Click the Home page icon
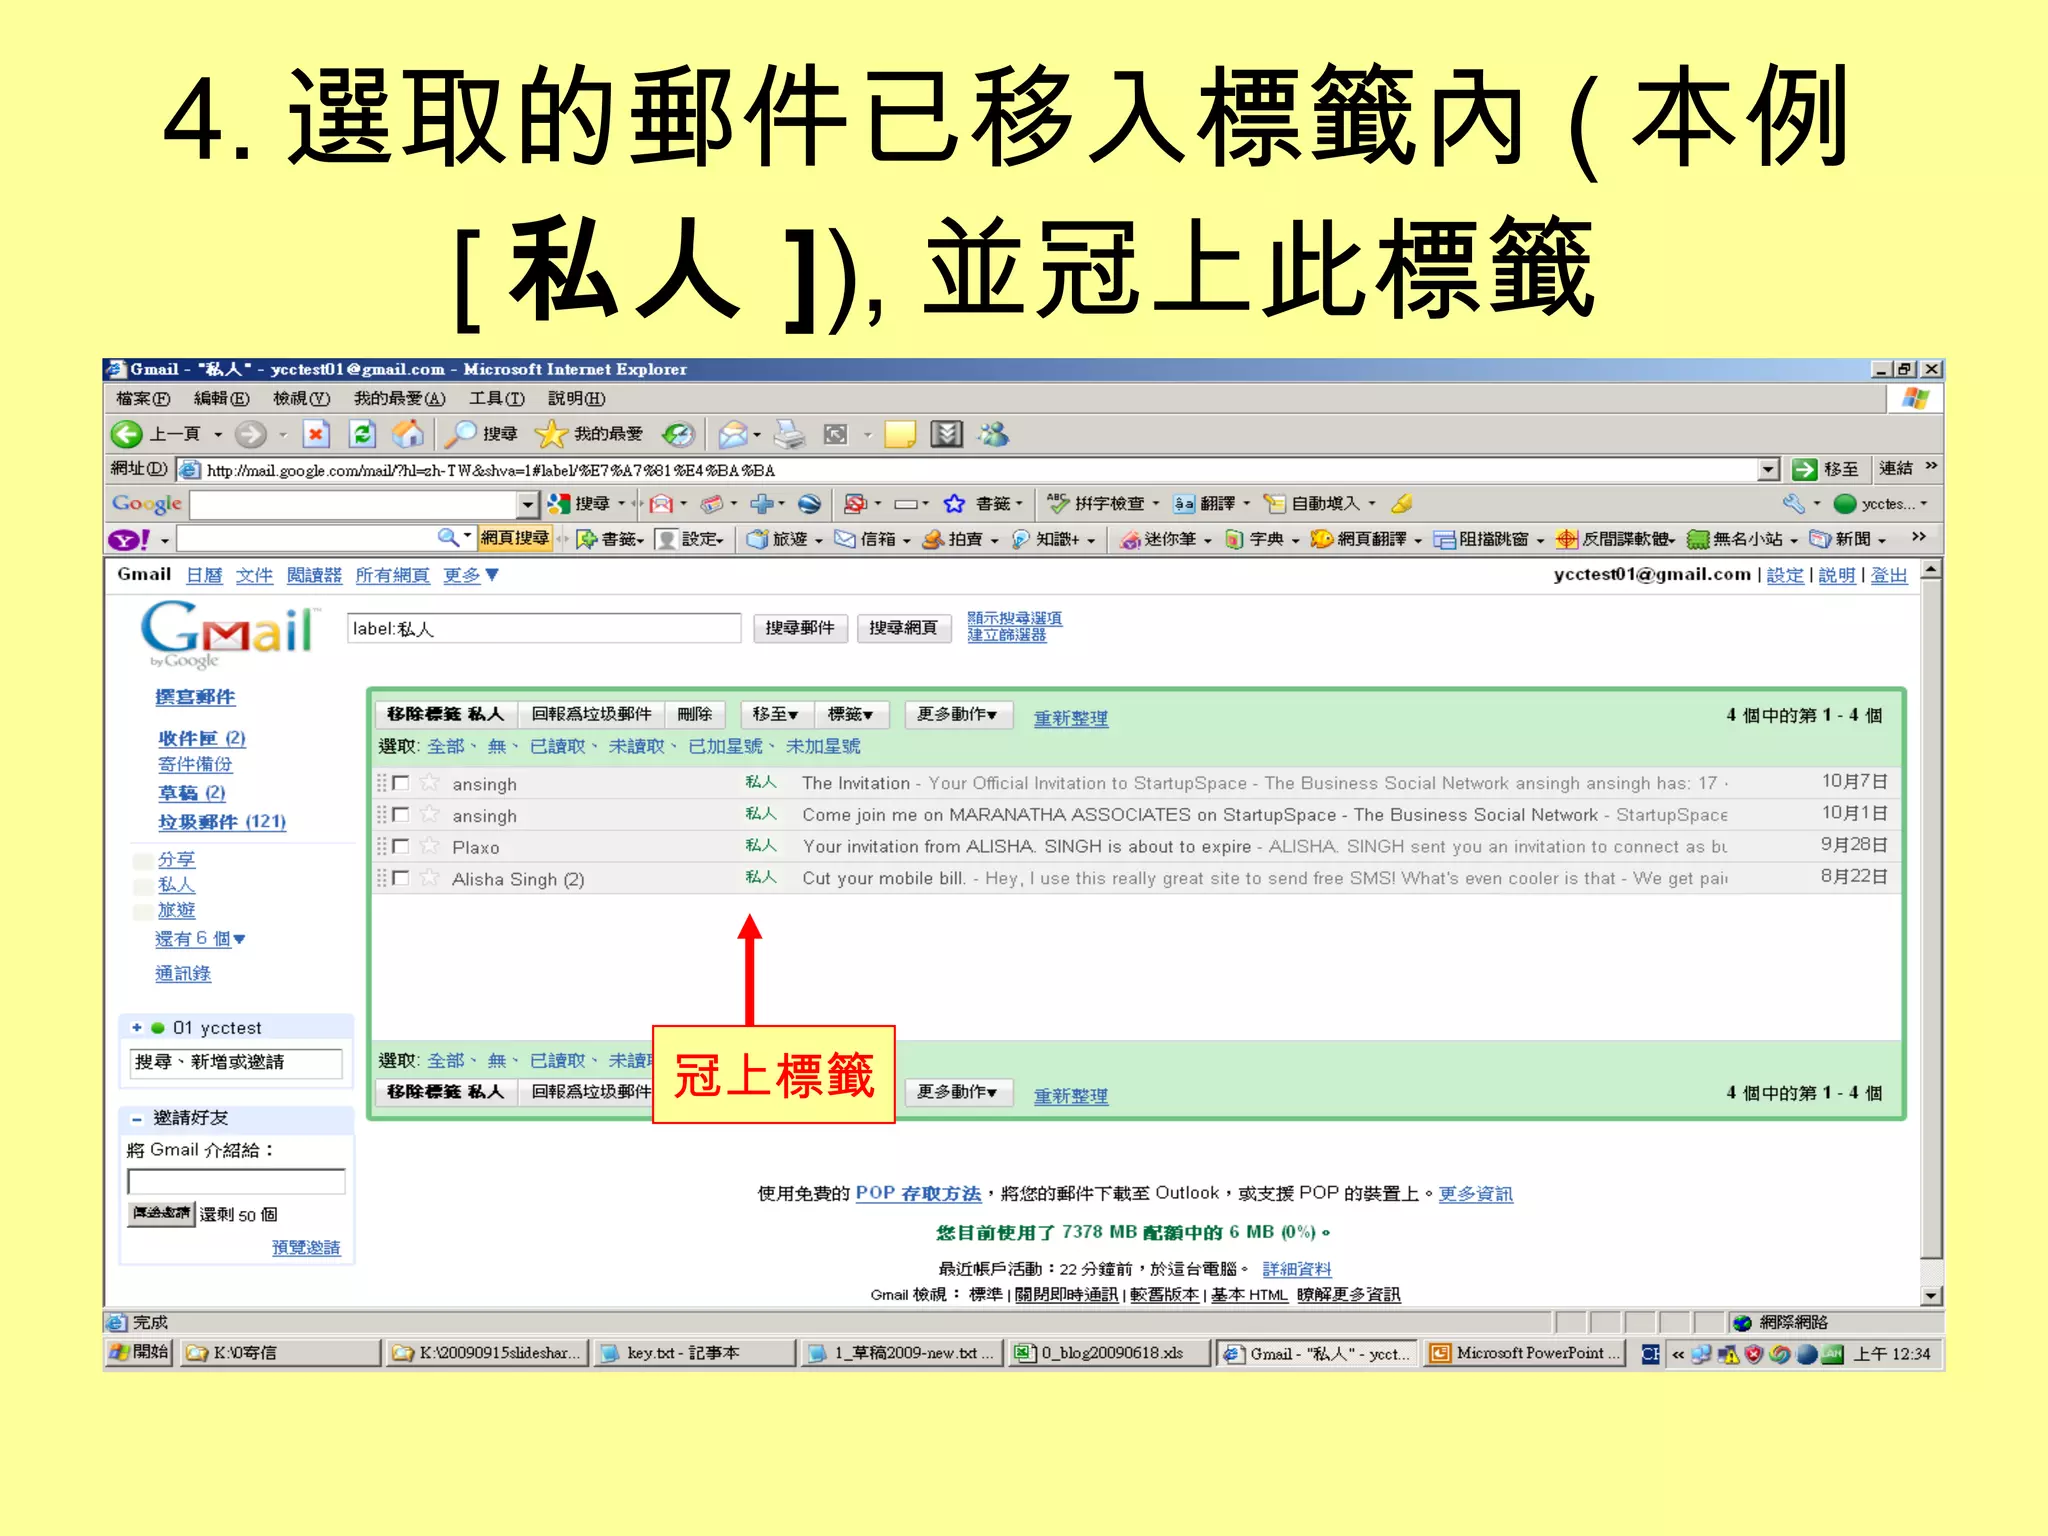 click(407, 434)
